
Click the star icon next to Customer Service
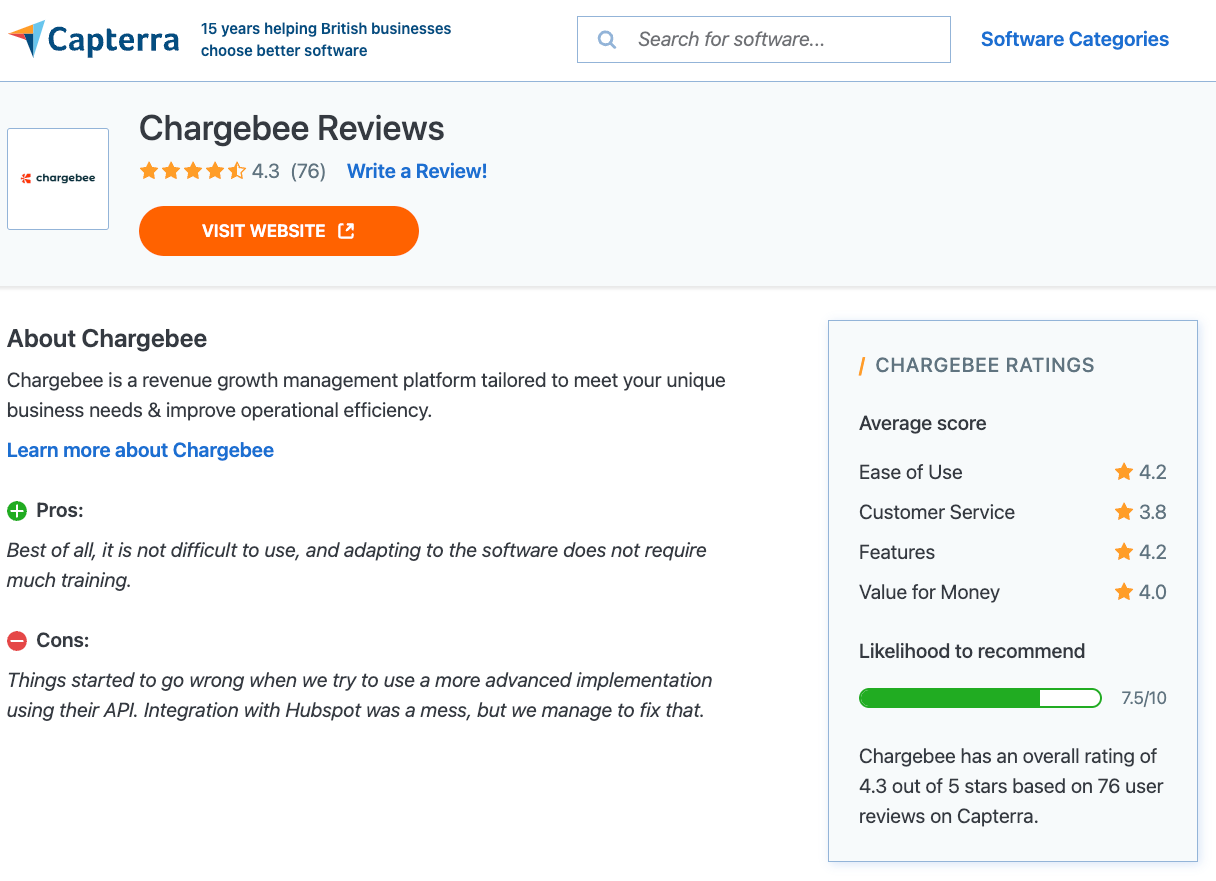1122,511
